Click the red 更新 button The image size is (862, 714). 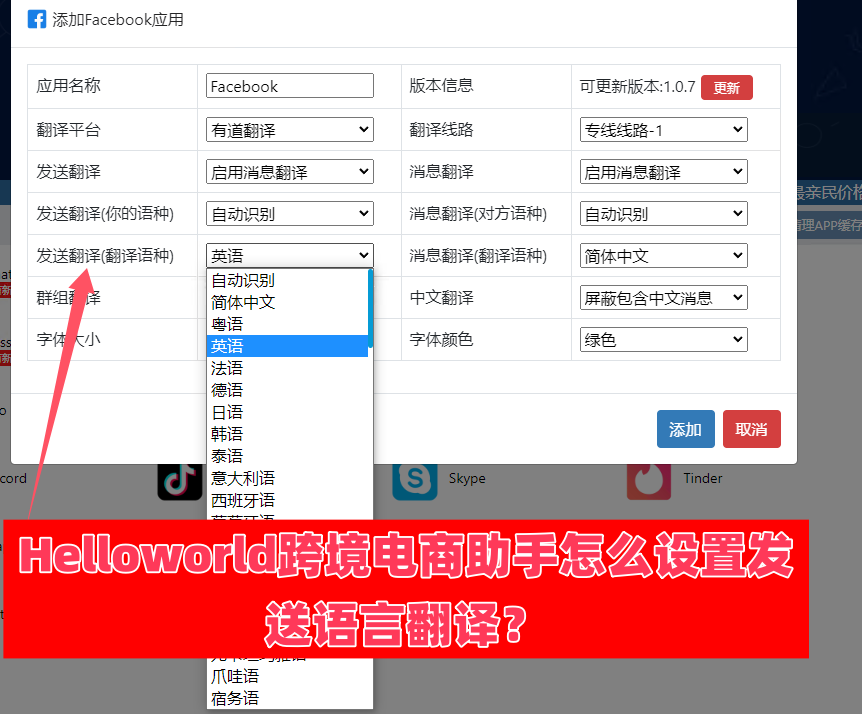(x=727, y=87)
